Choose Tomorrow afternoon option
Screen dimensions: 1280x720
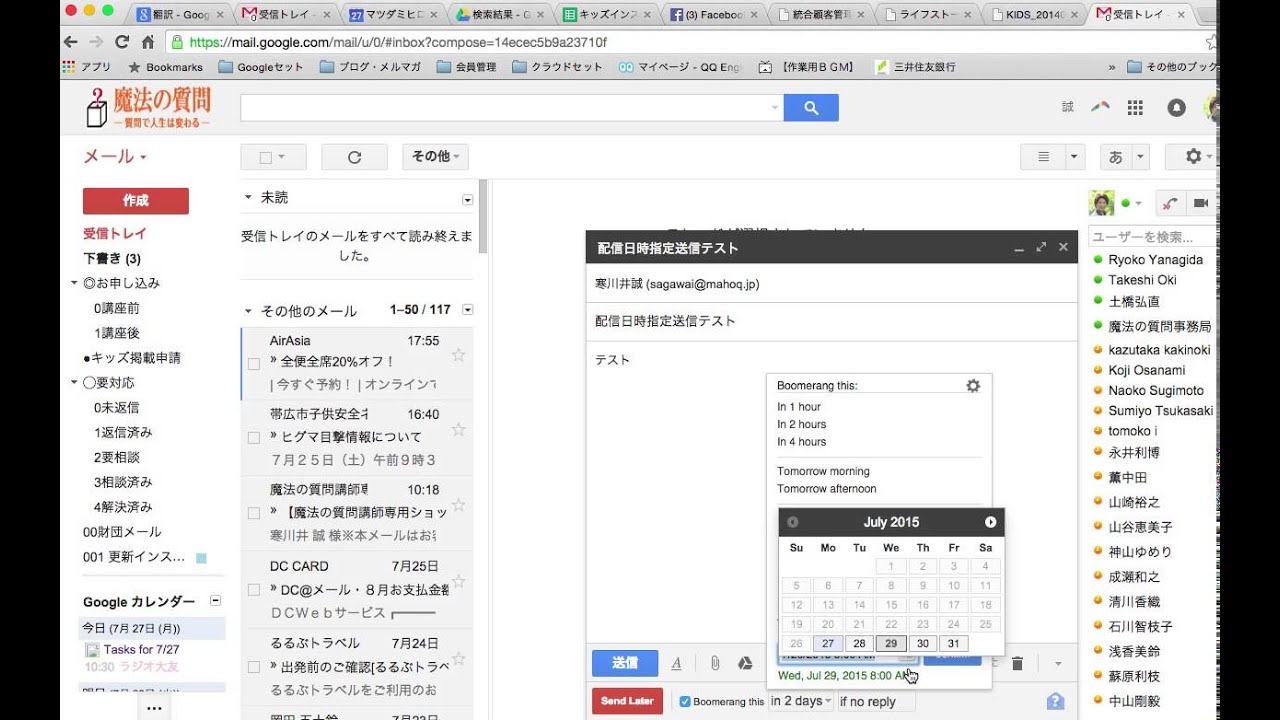(x=827, y=489)
